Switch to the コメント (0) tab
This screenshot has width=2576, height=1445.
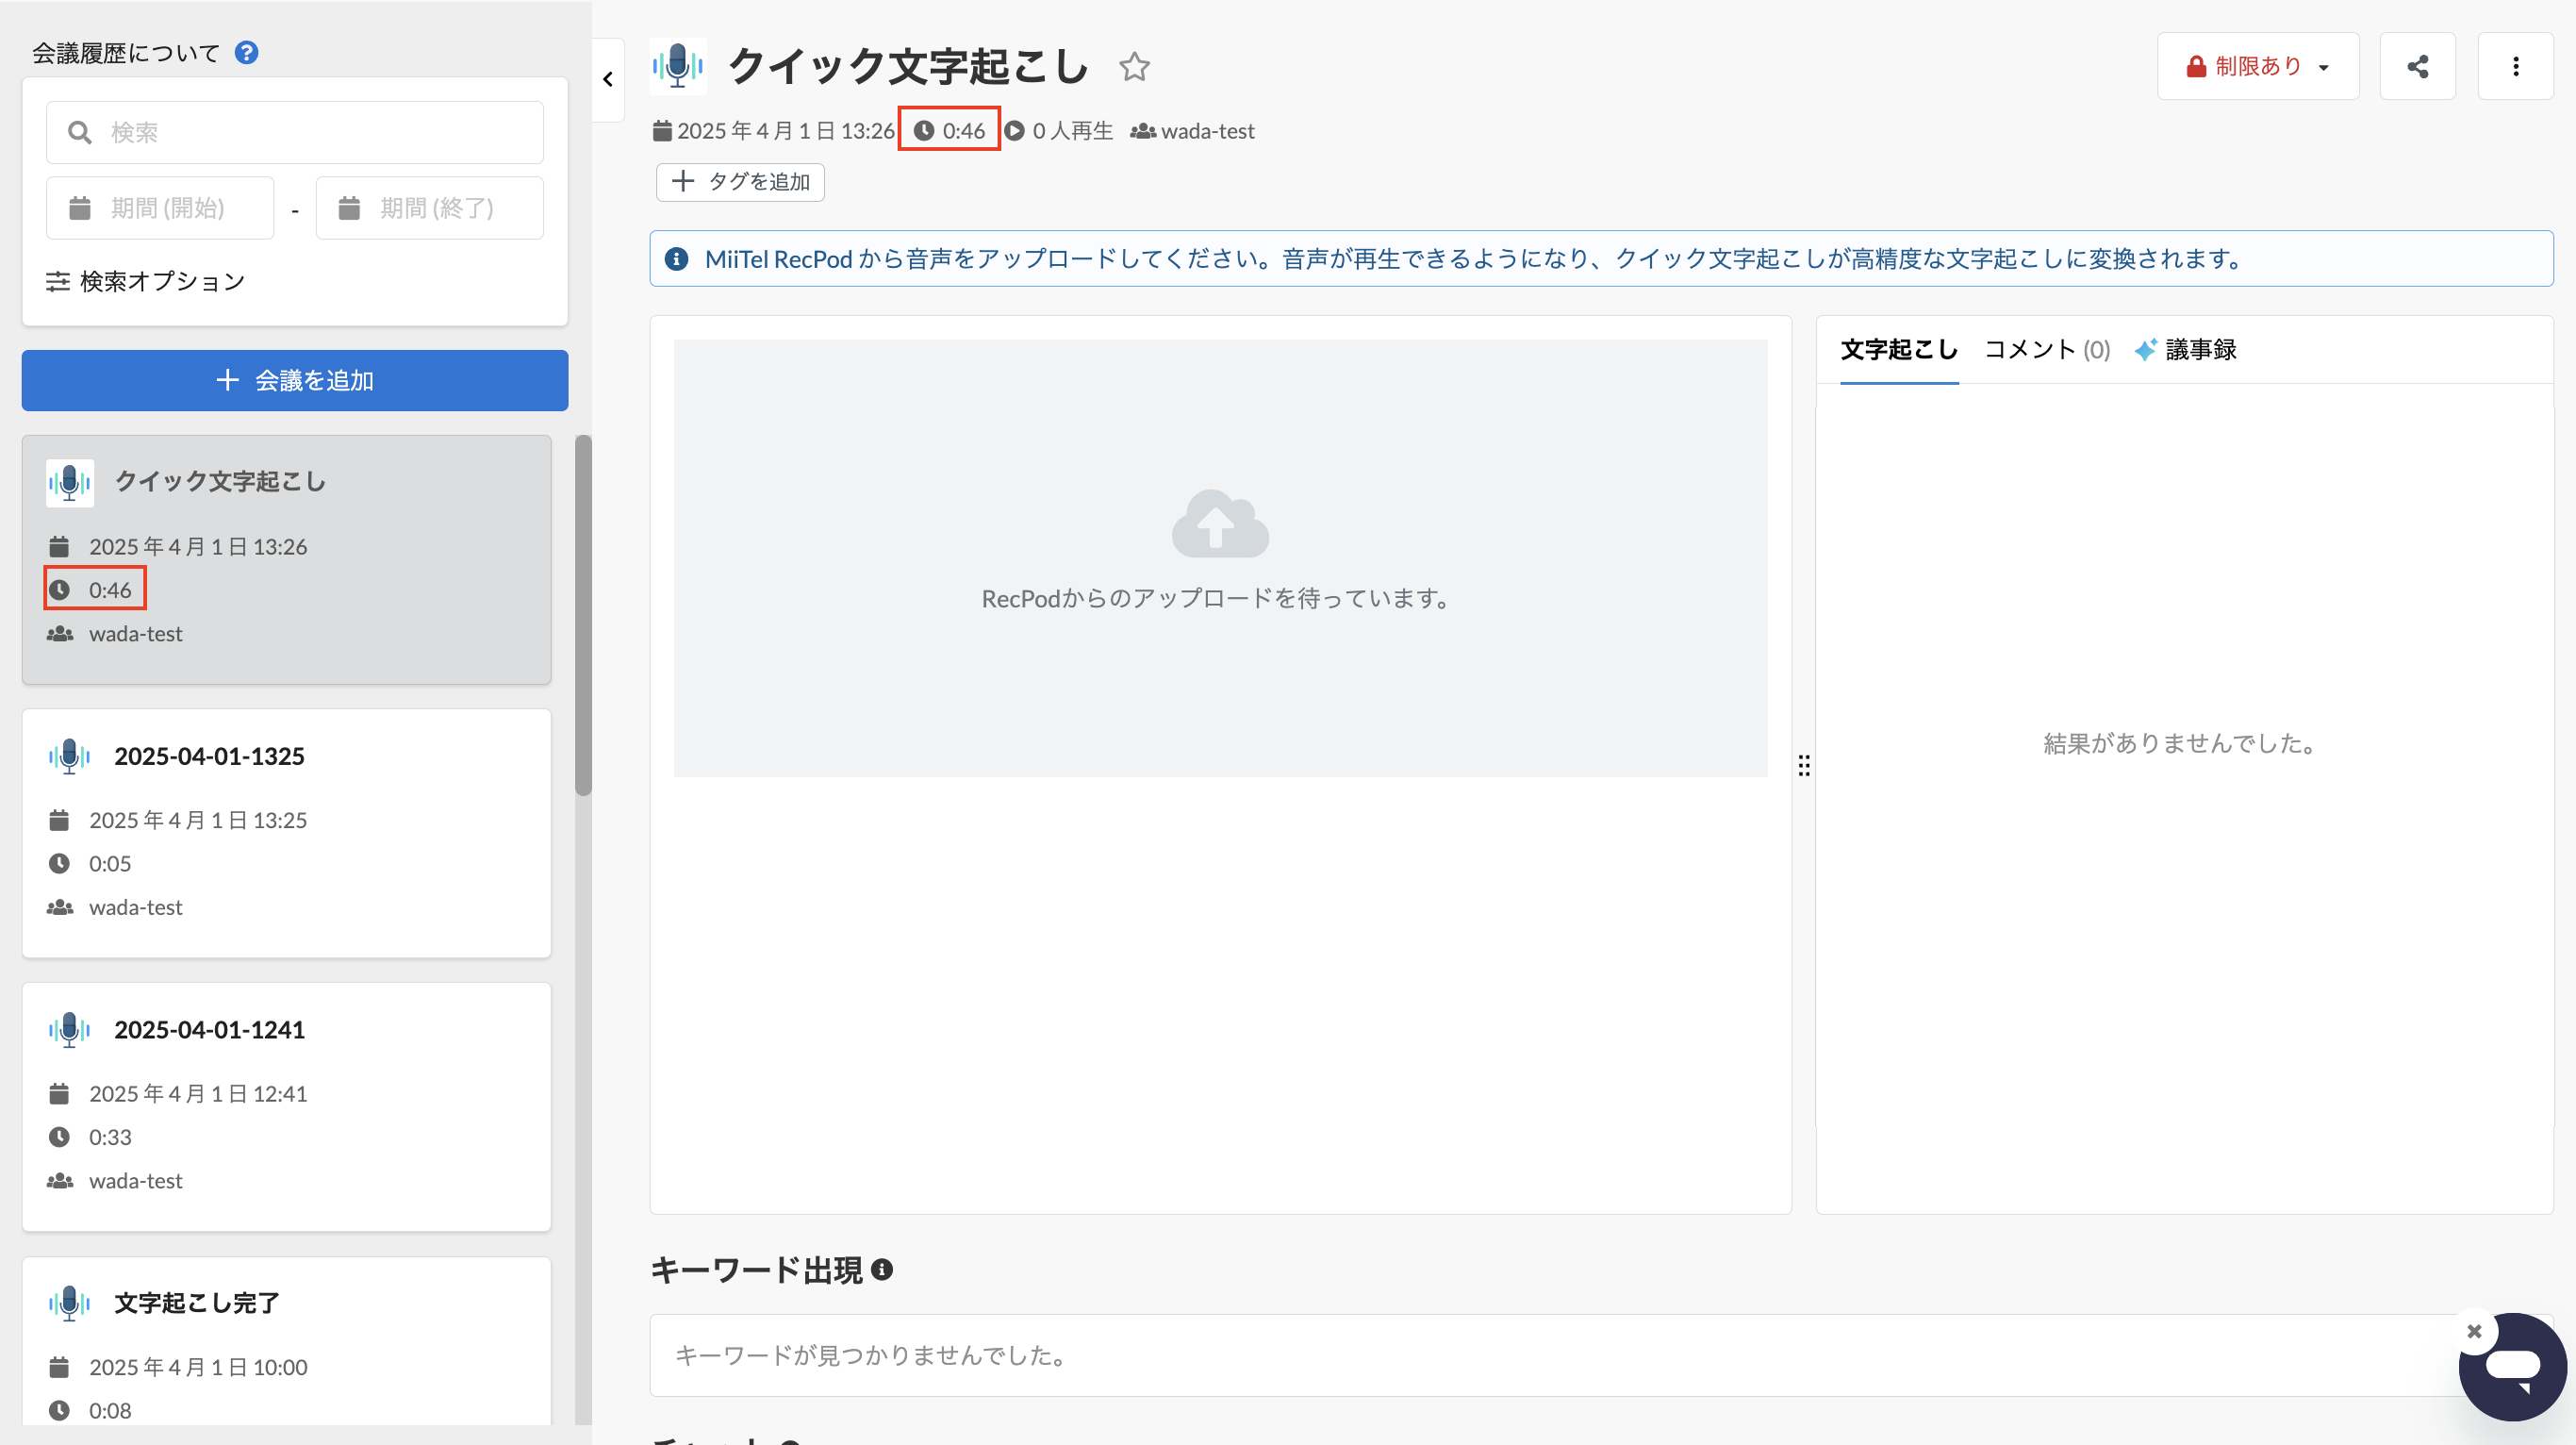pos(2047,350)
